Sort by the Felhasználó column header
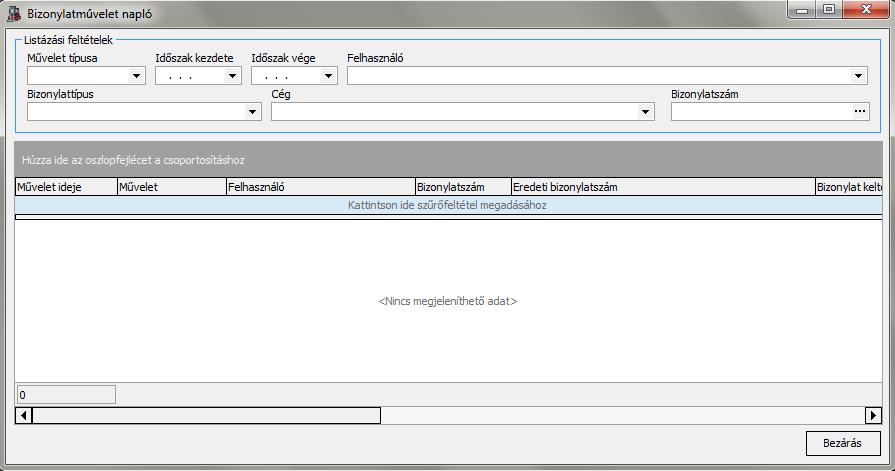Screen dimensions: 895x471 pos(321,187)
